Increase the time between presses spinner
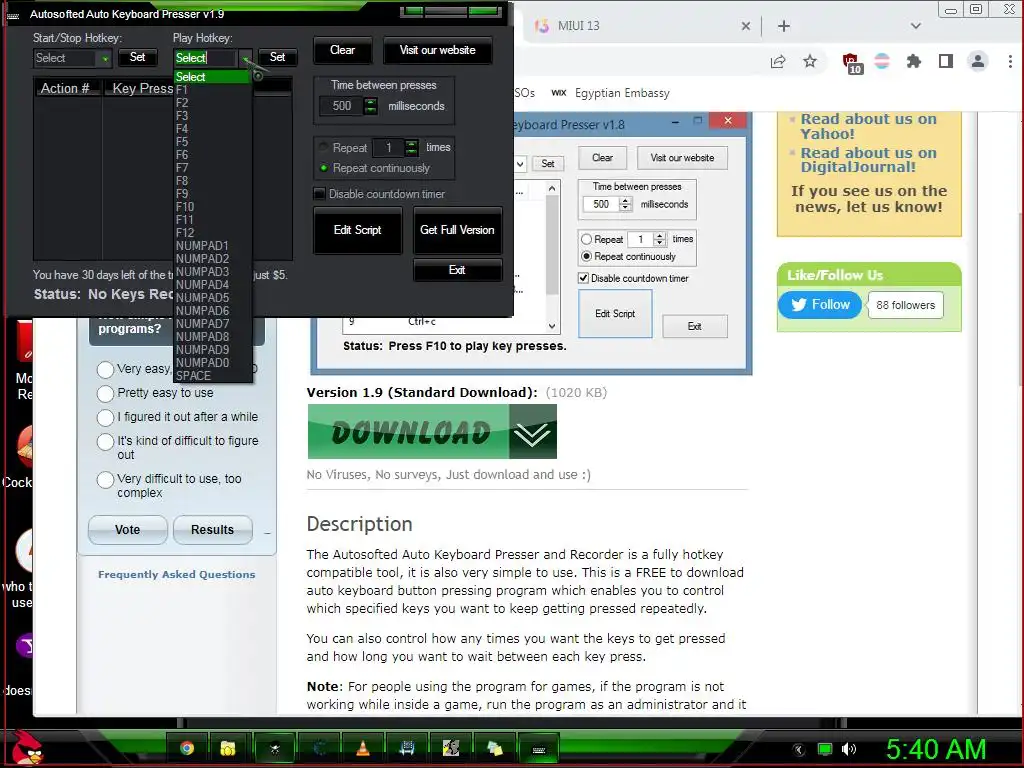This screenshot has height=768, width=1024. (x=370, y=102)
